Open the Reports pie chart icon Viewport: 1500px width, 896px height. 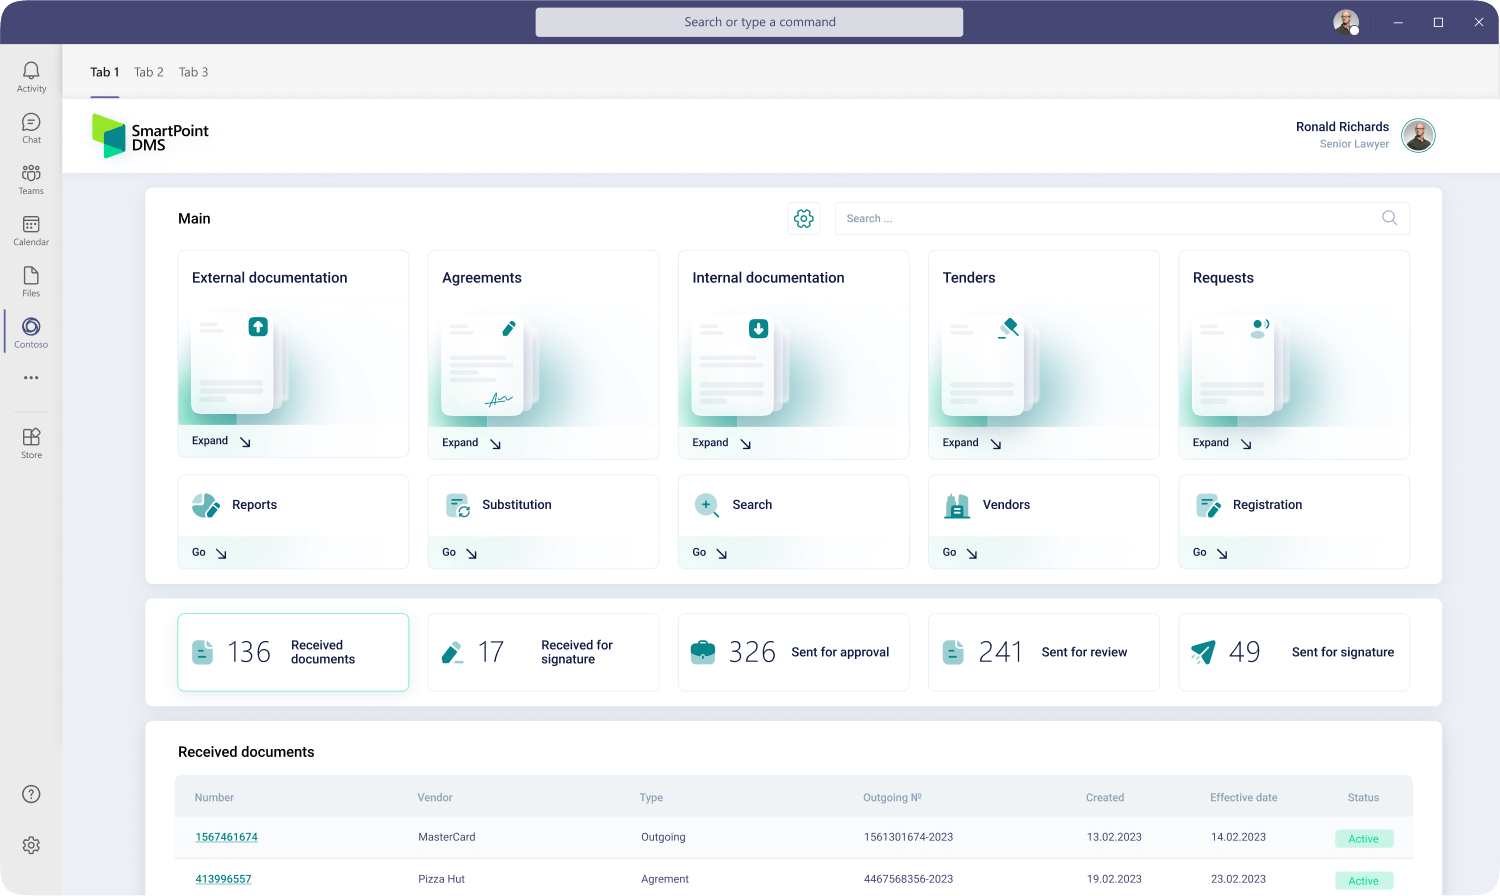pos(206,505)
